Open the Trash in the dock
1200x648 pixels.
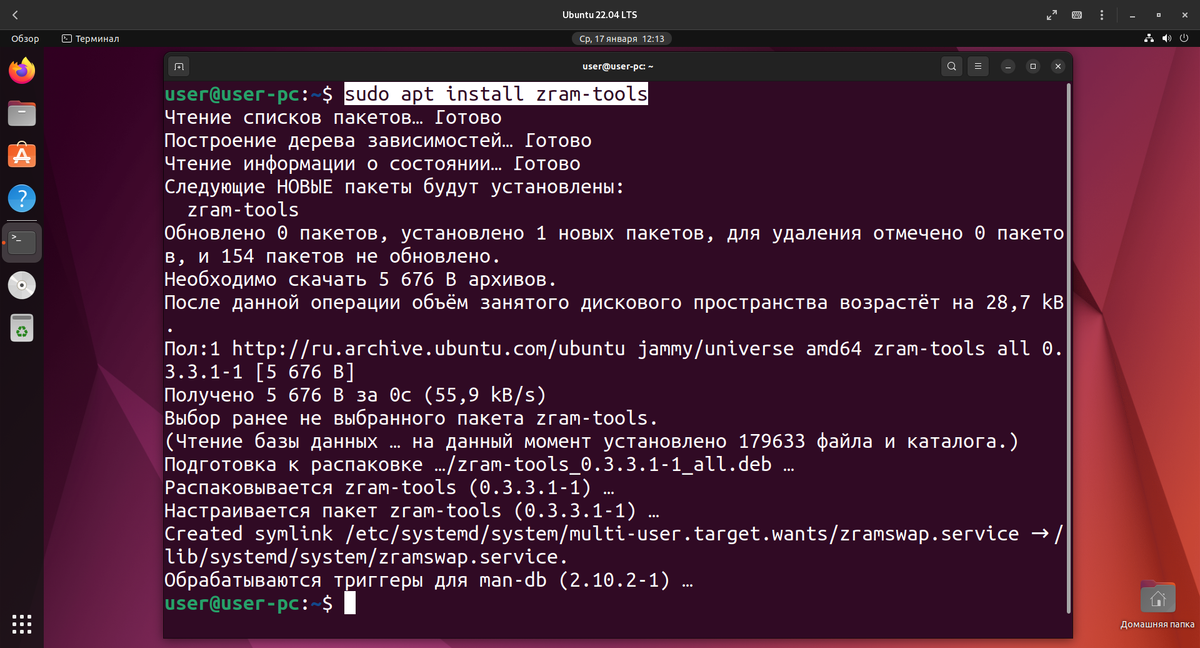point(22,327)
